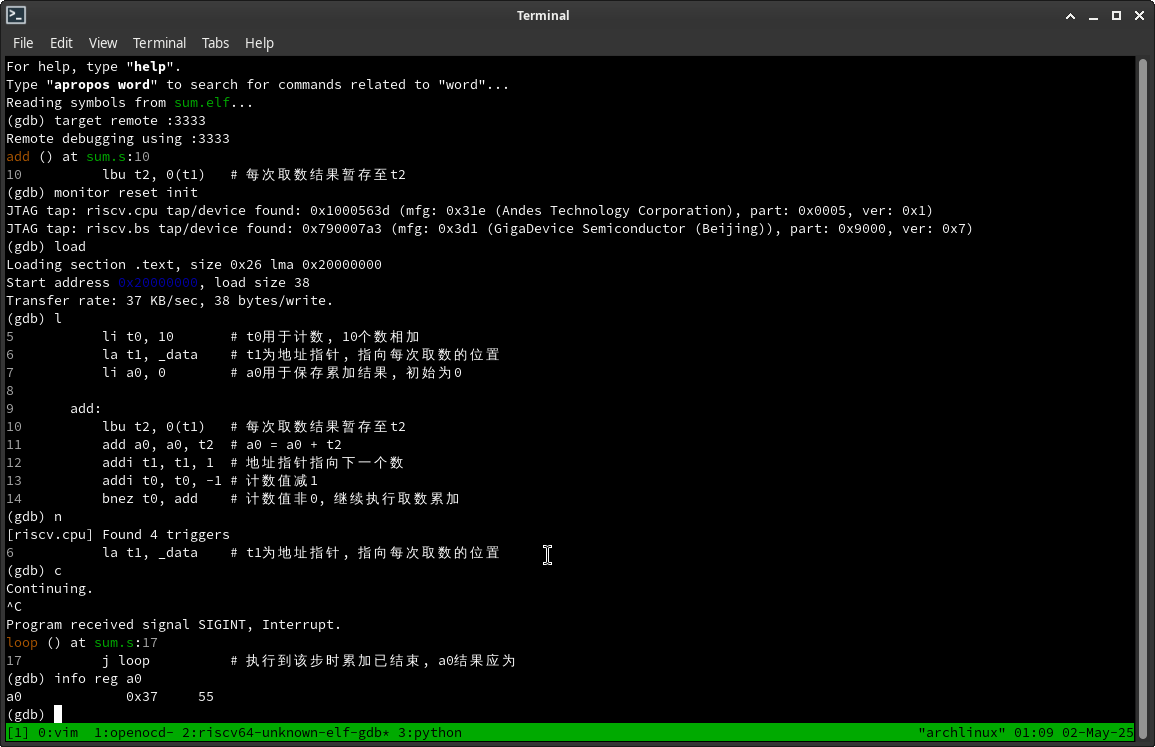Click the decimal value 55
The width and height of the screenshot is (1155, 747).
[206, 697]
